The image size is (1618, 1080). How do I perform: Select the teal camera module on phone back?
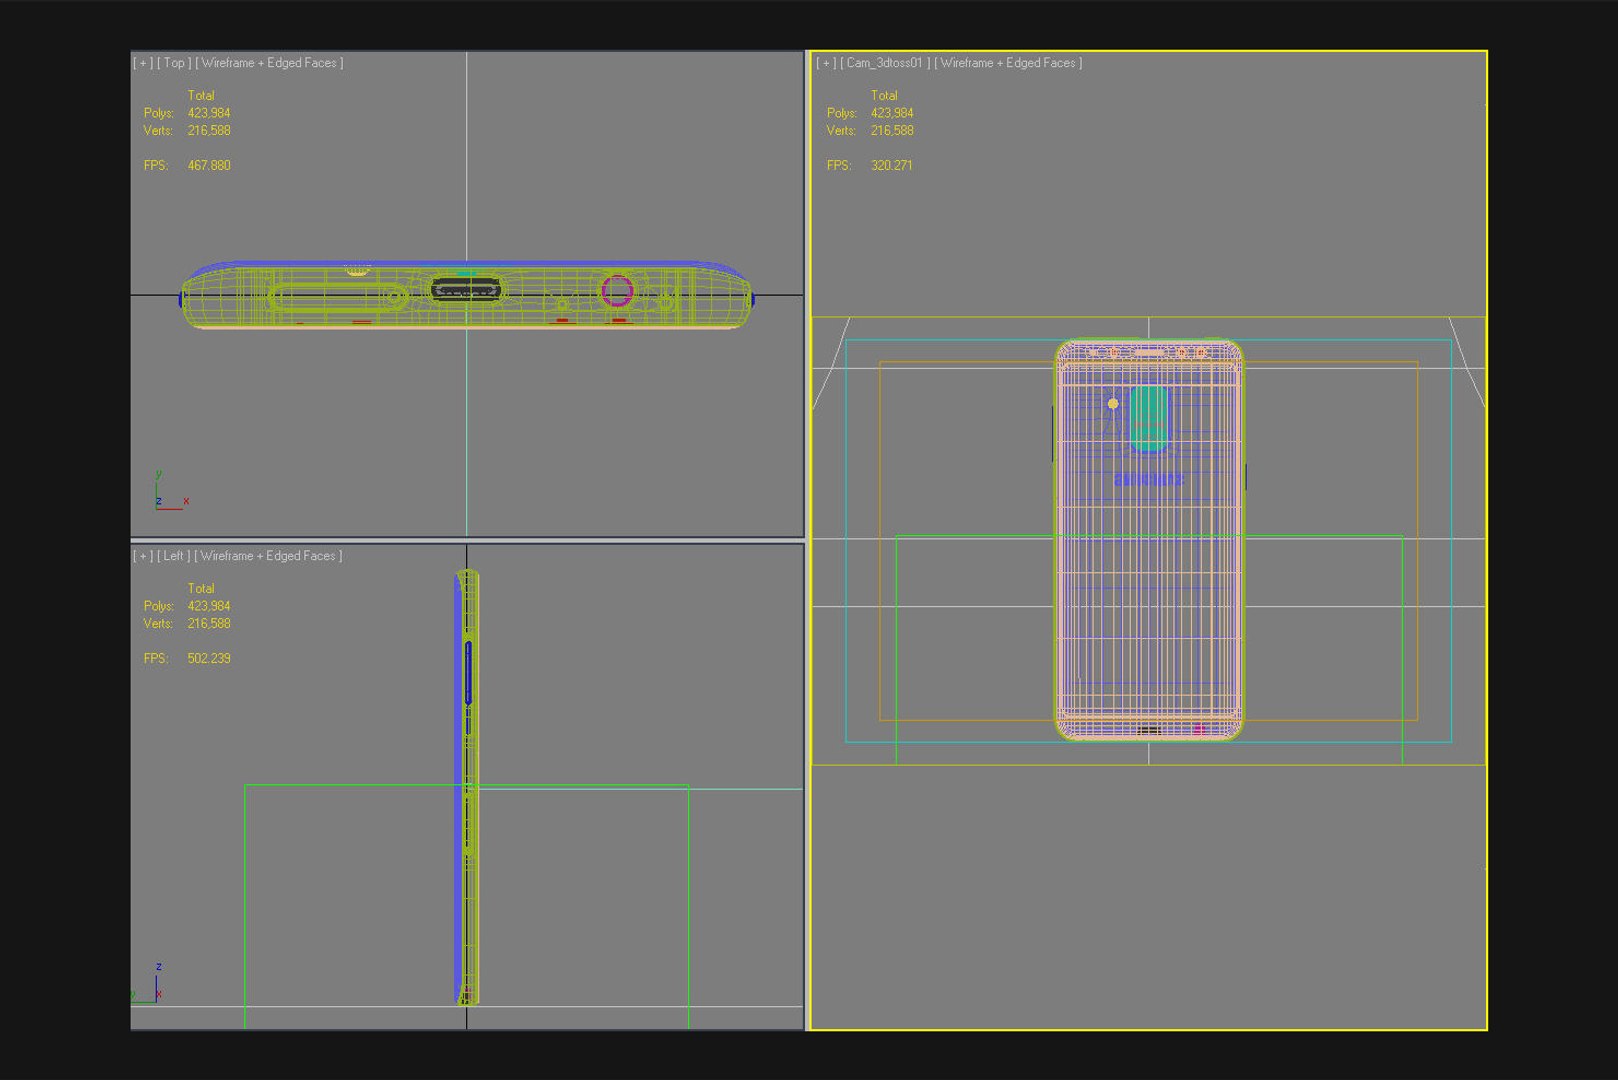(1148, 418)
